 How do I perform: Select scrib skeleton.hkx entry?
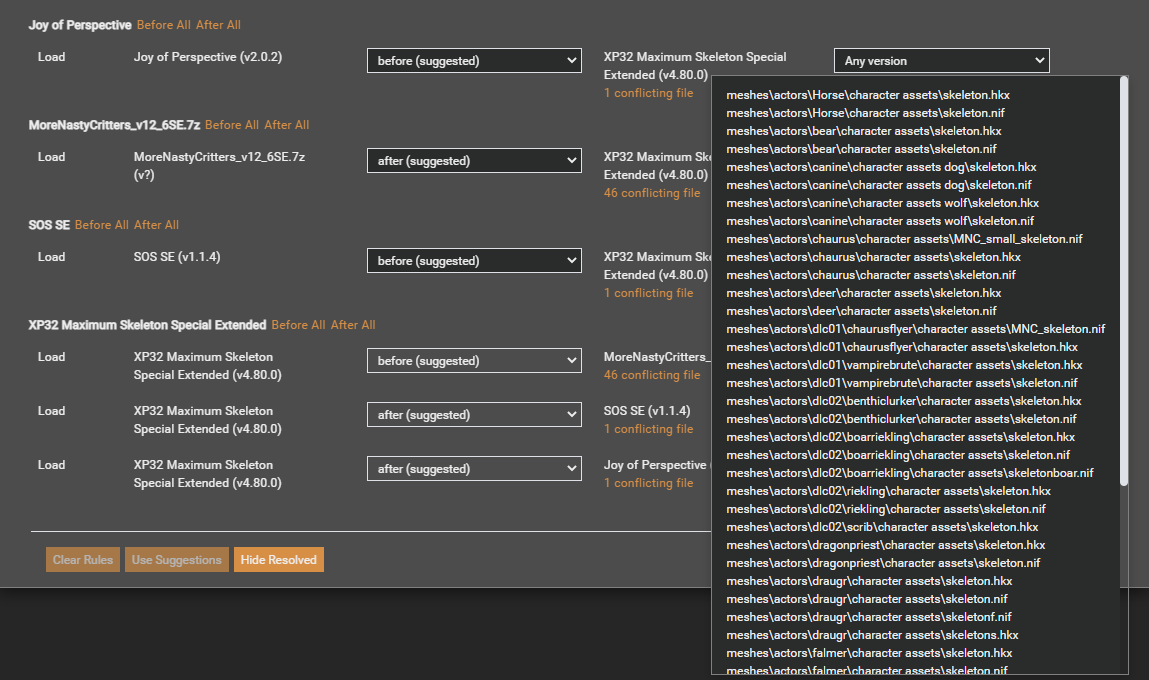coord(882,527)
